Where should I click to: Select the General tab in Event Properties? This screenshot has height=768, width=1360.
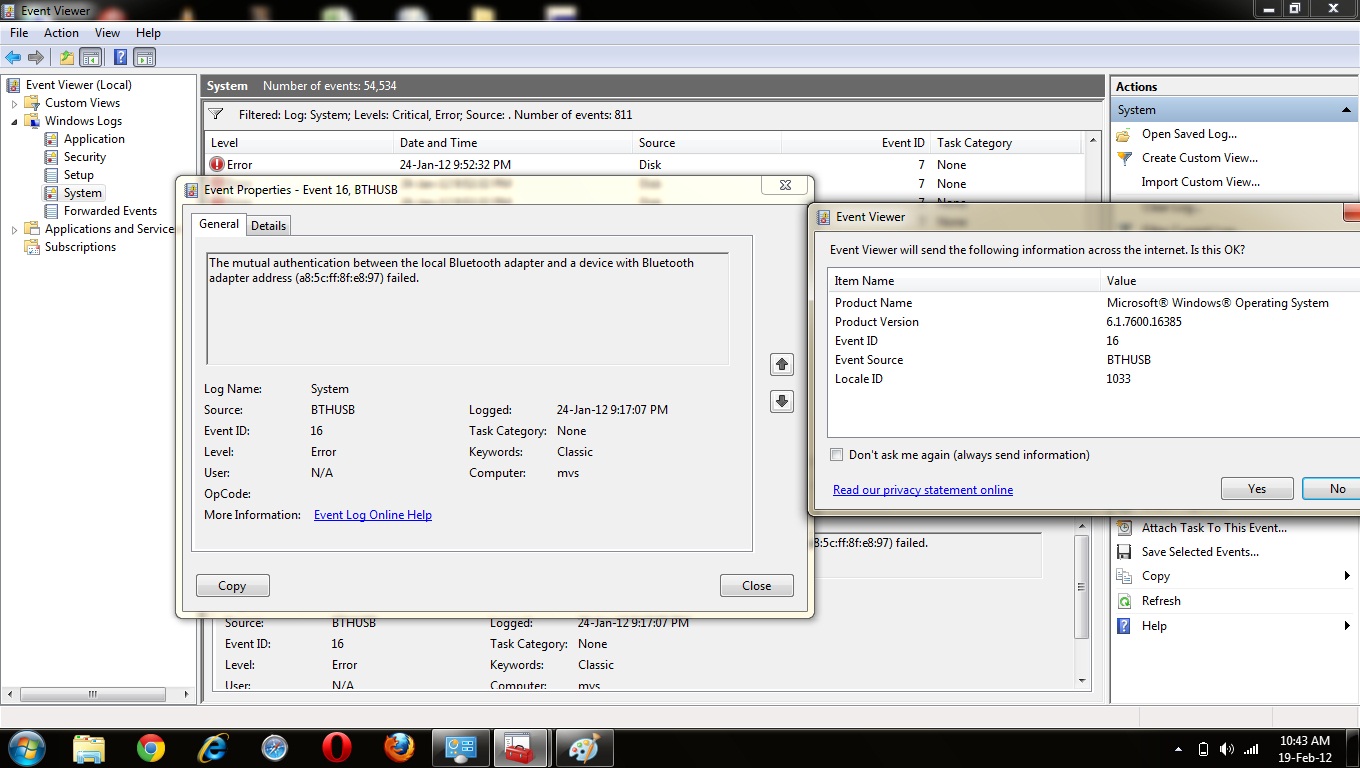219,224
